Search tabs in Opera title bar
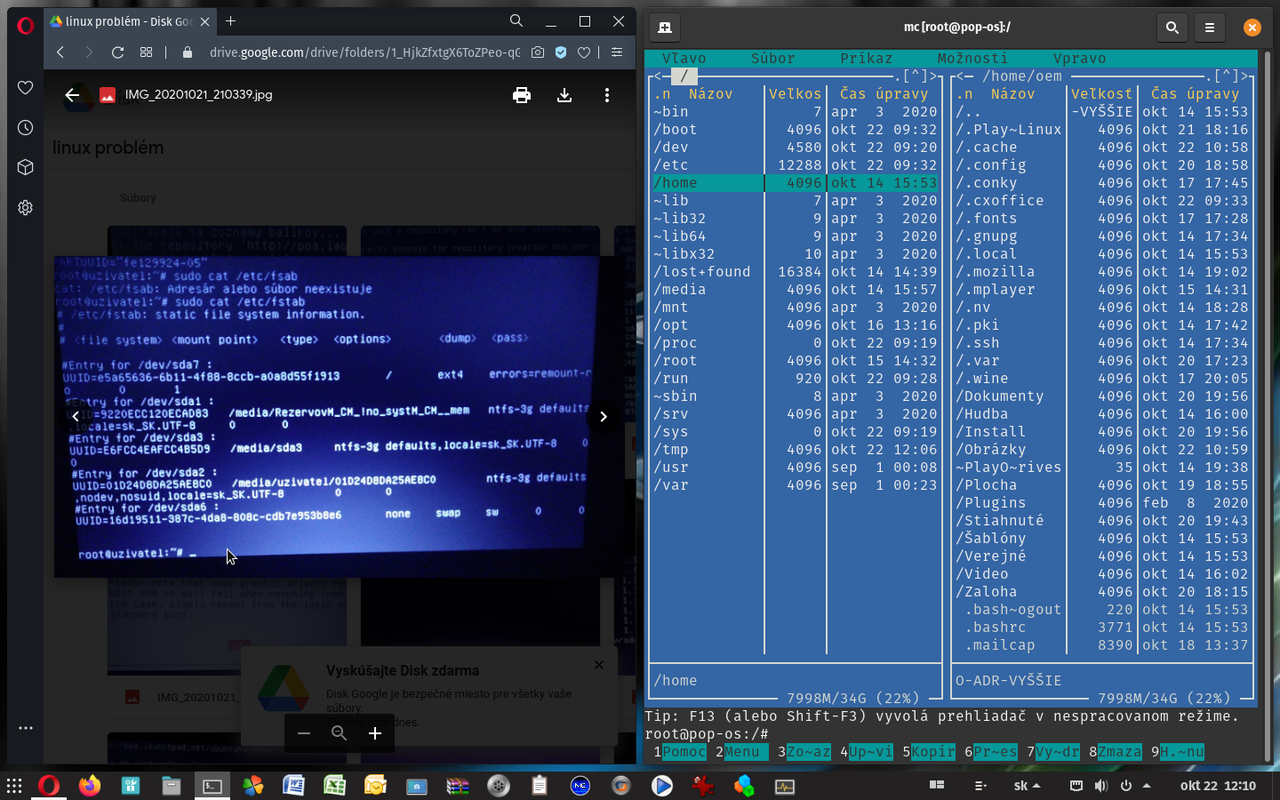 point(516,21)
